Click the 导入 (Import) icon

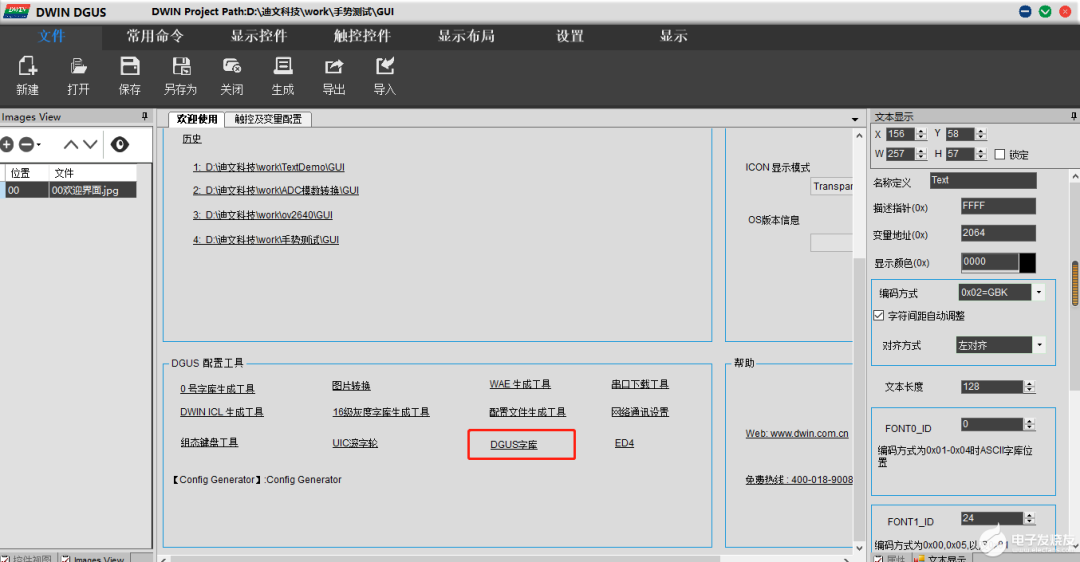pyautogui.click(x=384, y=66)
